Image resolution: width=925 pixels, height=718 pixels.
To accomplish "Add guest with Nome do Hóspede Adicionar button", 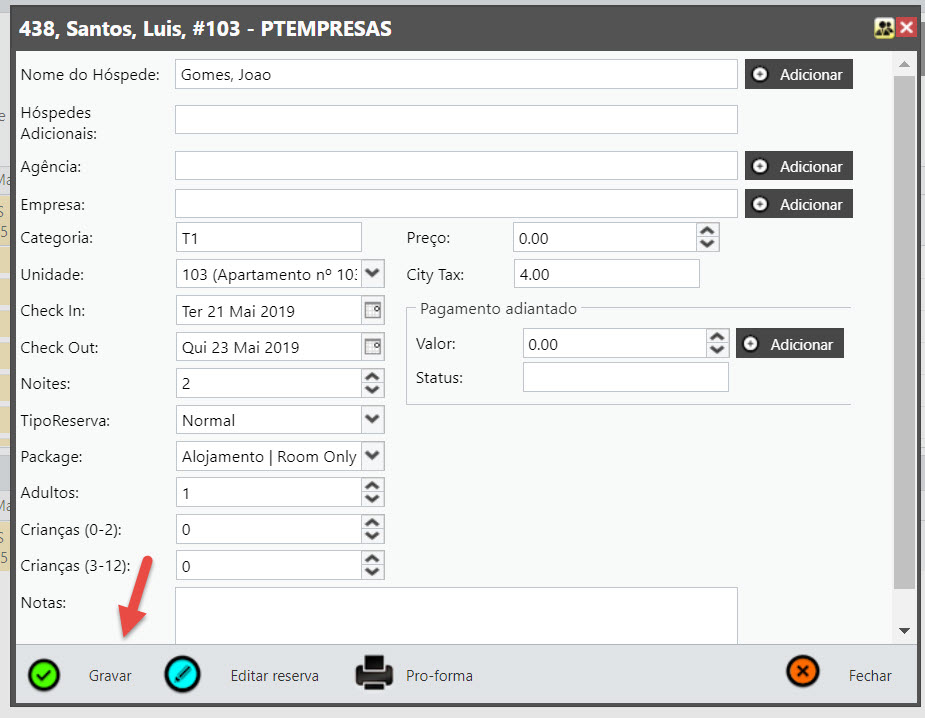I will point(798,75).
